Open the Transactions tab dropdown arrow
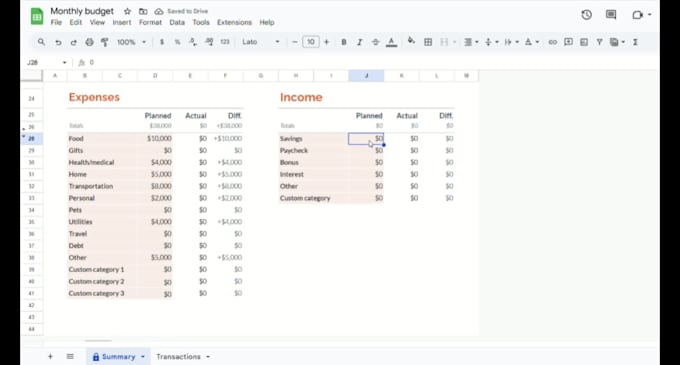This screenshot has height=365, width=680. click(208, 357)
